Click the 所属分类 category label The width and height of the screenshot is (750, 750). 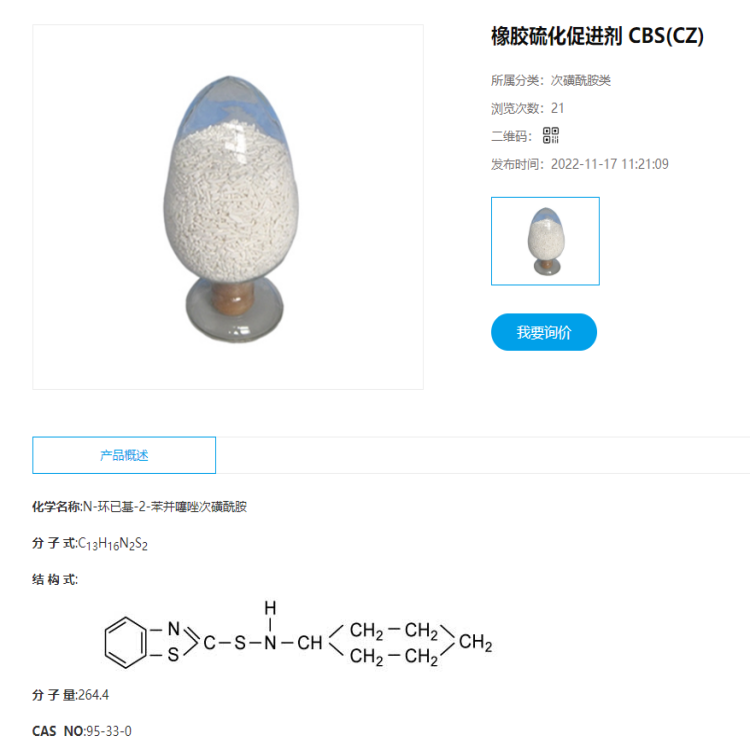[517, 80]
